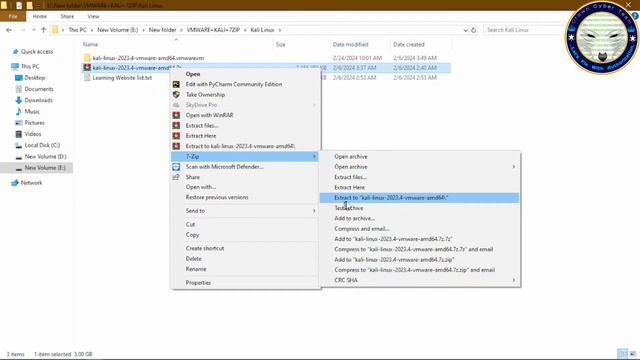Screen dimensions: 640x360
Task: Click breadcrumb chevron after Kali Linux
Action: coord(280,30)
